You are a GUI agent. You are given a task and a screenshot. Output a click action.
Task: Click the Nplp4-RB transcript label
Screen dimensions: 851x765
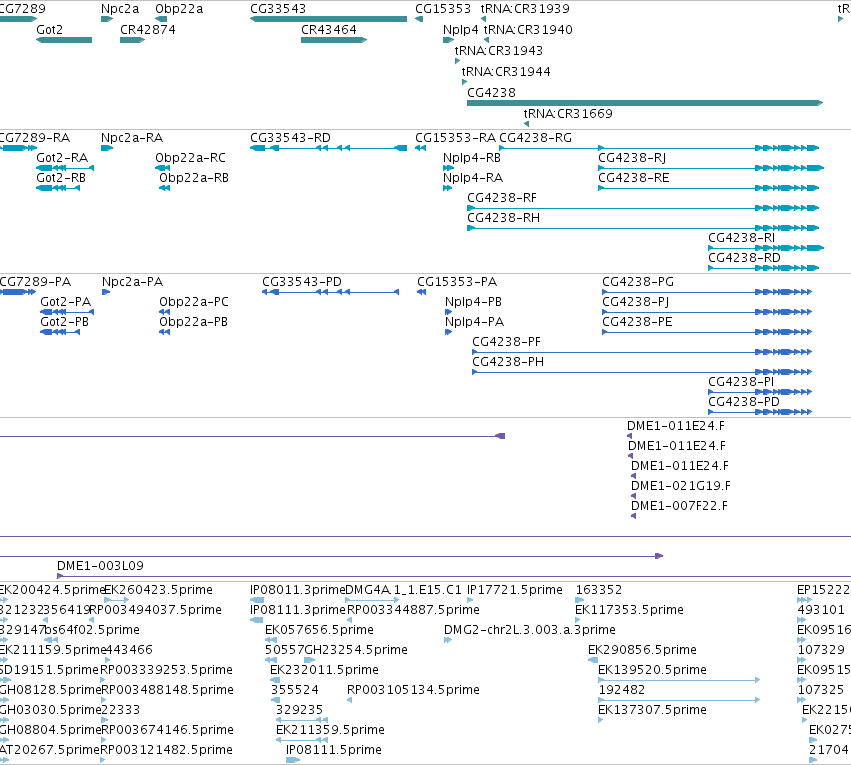(472, 158)
